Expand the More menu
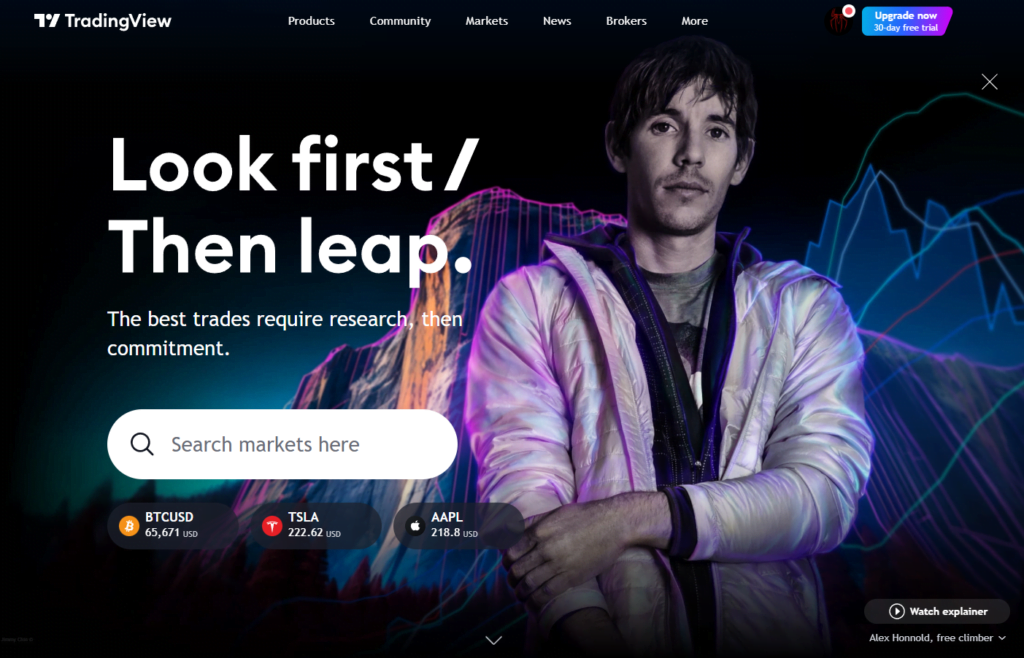Viewport: 1024px width, 658px height. tap(695, 21)
